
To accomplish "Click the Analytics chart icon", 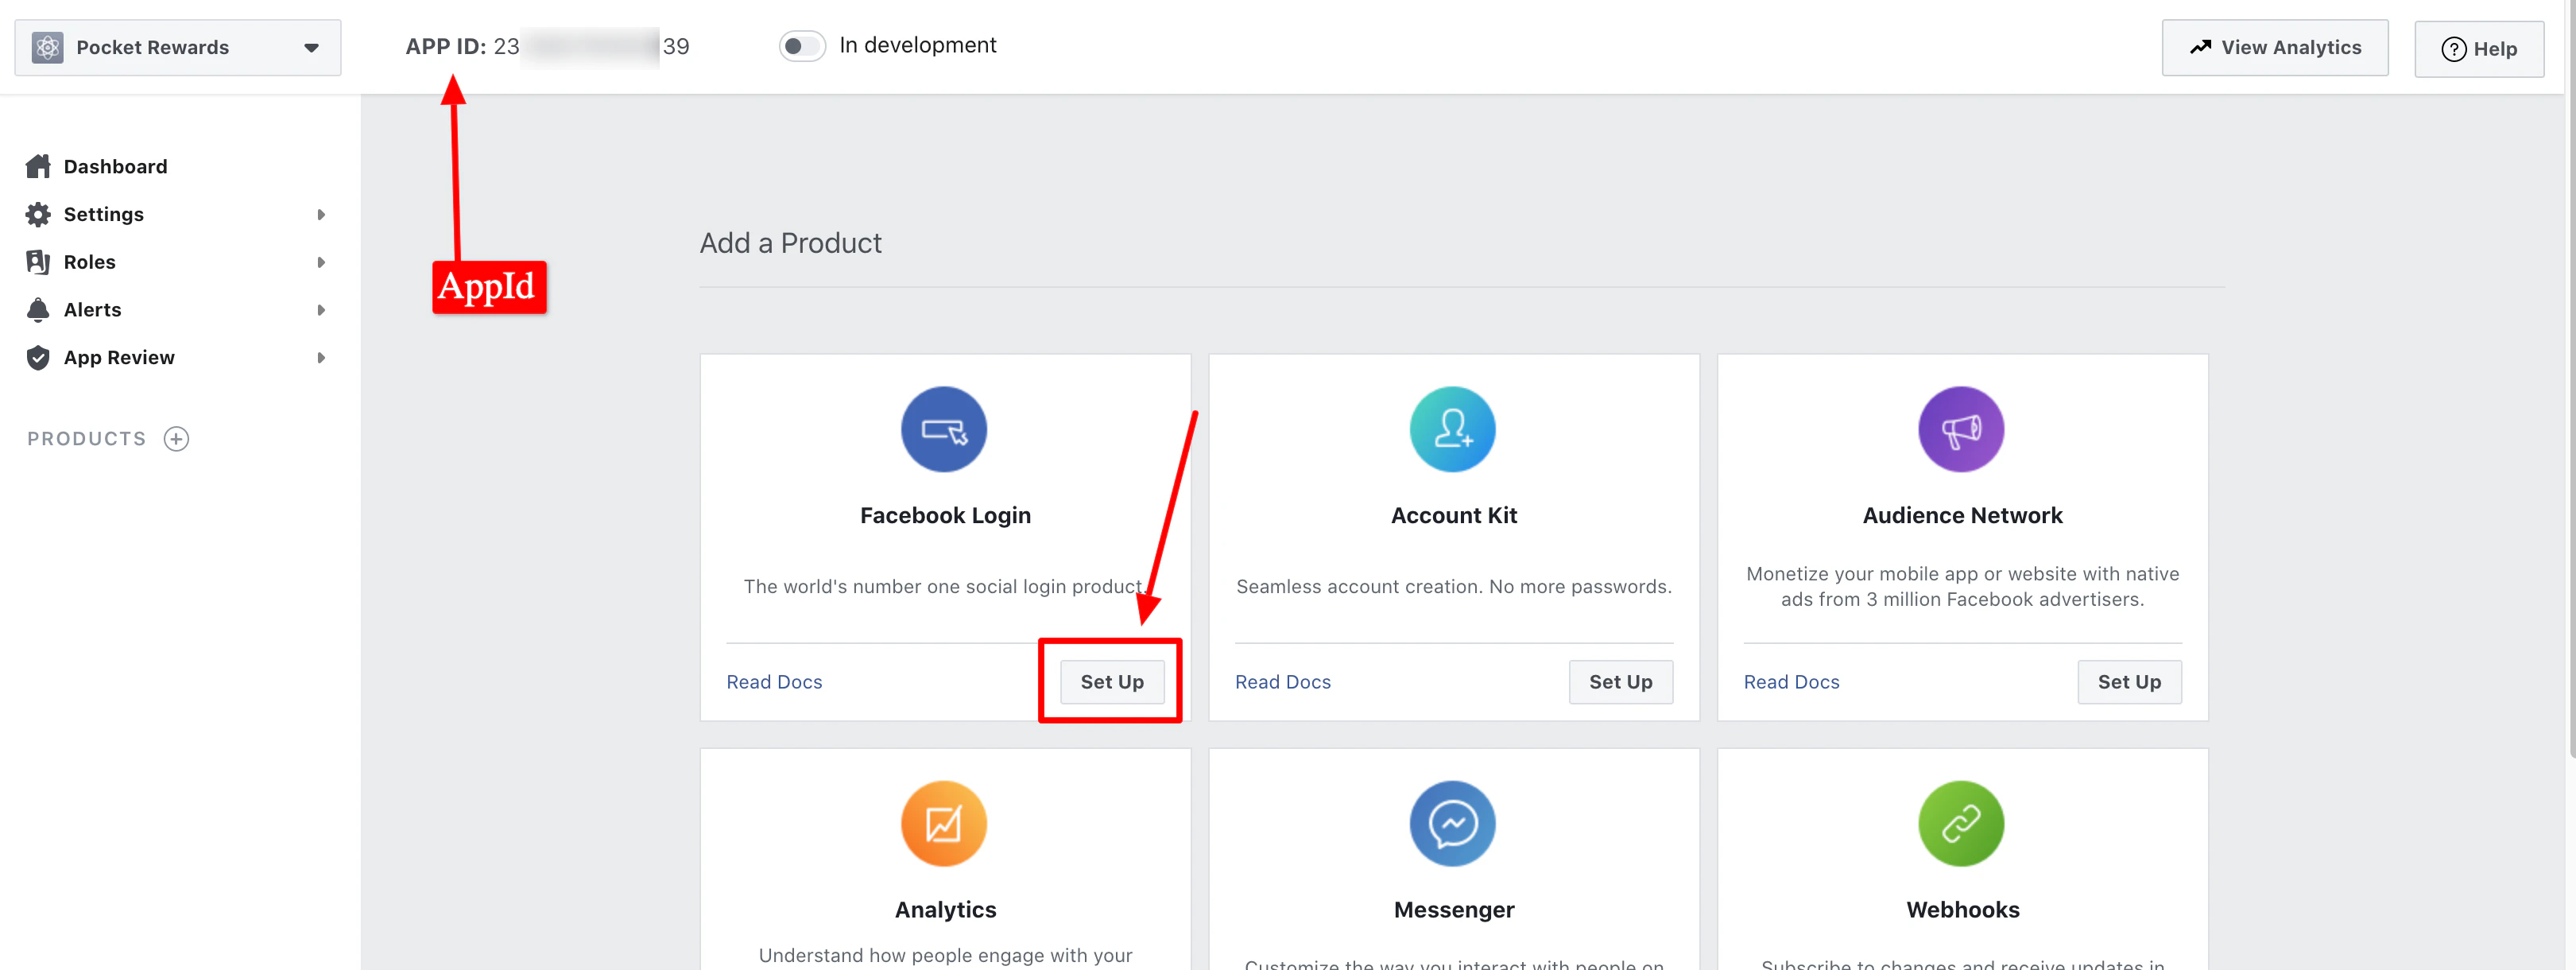I will (x=944, y=824).
